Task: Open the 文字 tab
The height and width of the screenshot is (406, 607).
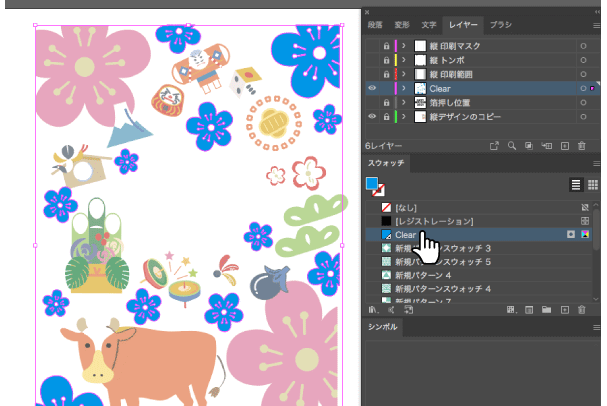Action: coord(429,23)
